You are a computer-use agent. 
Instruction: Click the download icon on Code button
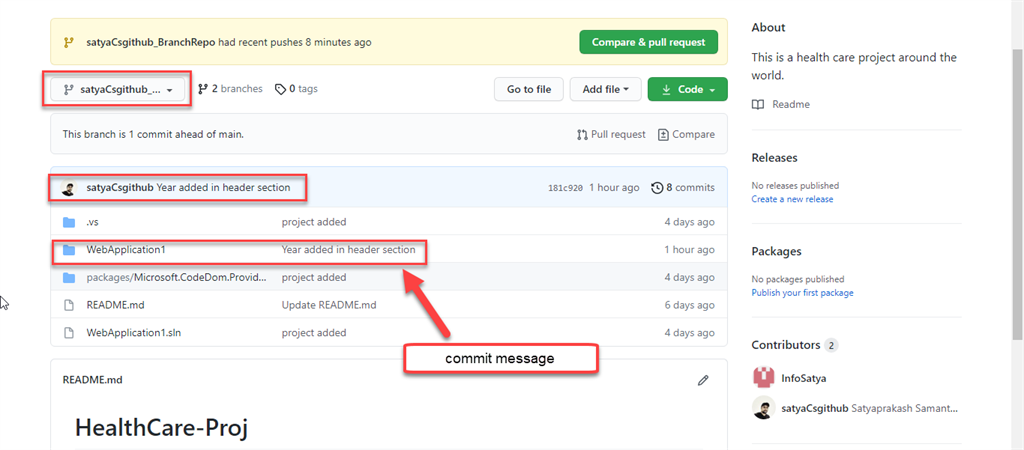(x=667, y=89)
